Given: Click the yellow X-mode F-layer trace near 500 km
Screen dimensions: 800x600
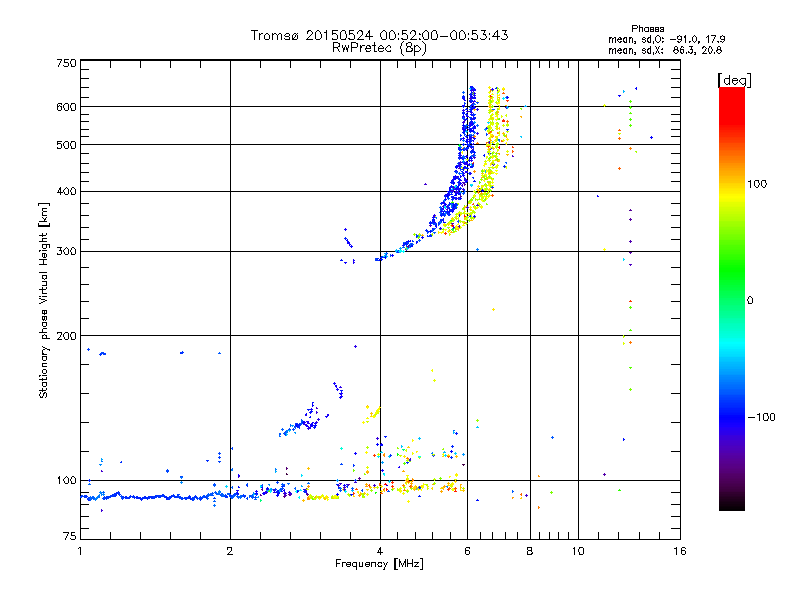Looking at the screenshot, I should point(492,145).
